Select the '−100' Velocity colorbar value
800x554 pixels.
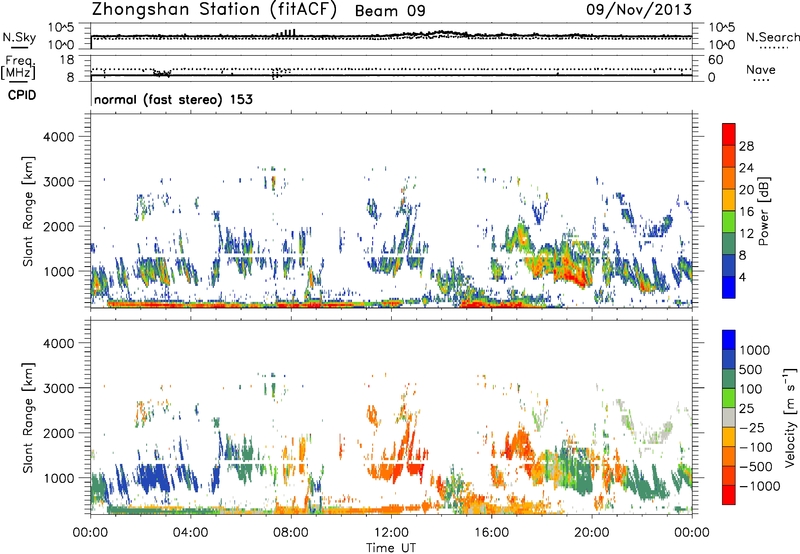(755, 447)
